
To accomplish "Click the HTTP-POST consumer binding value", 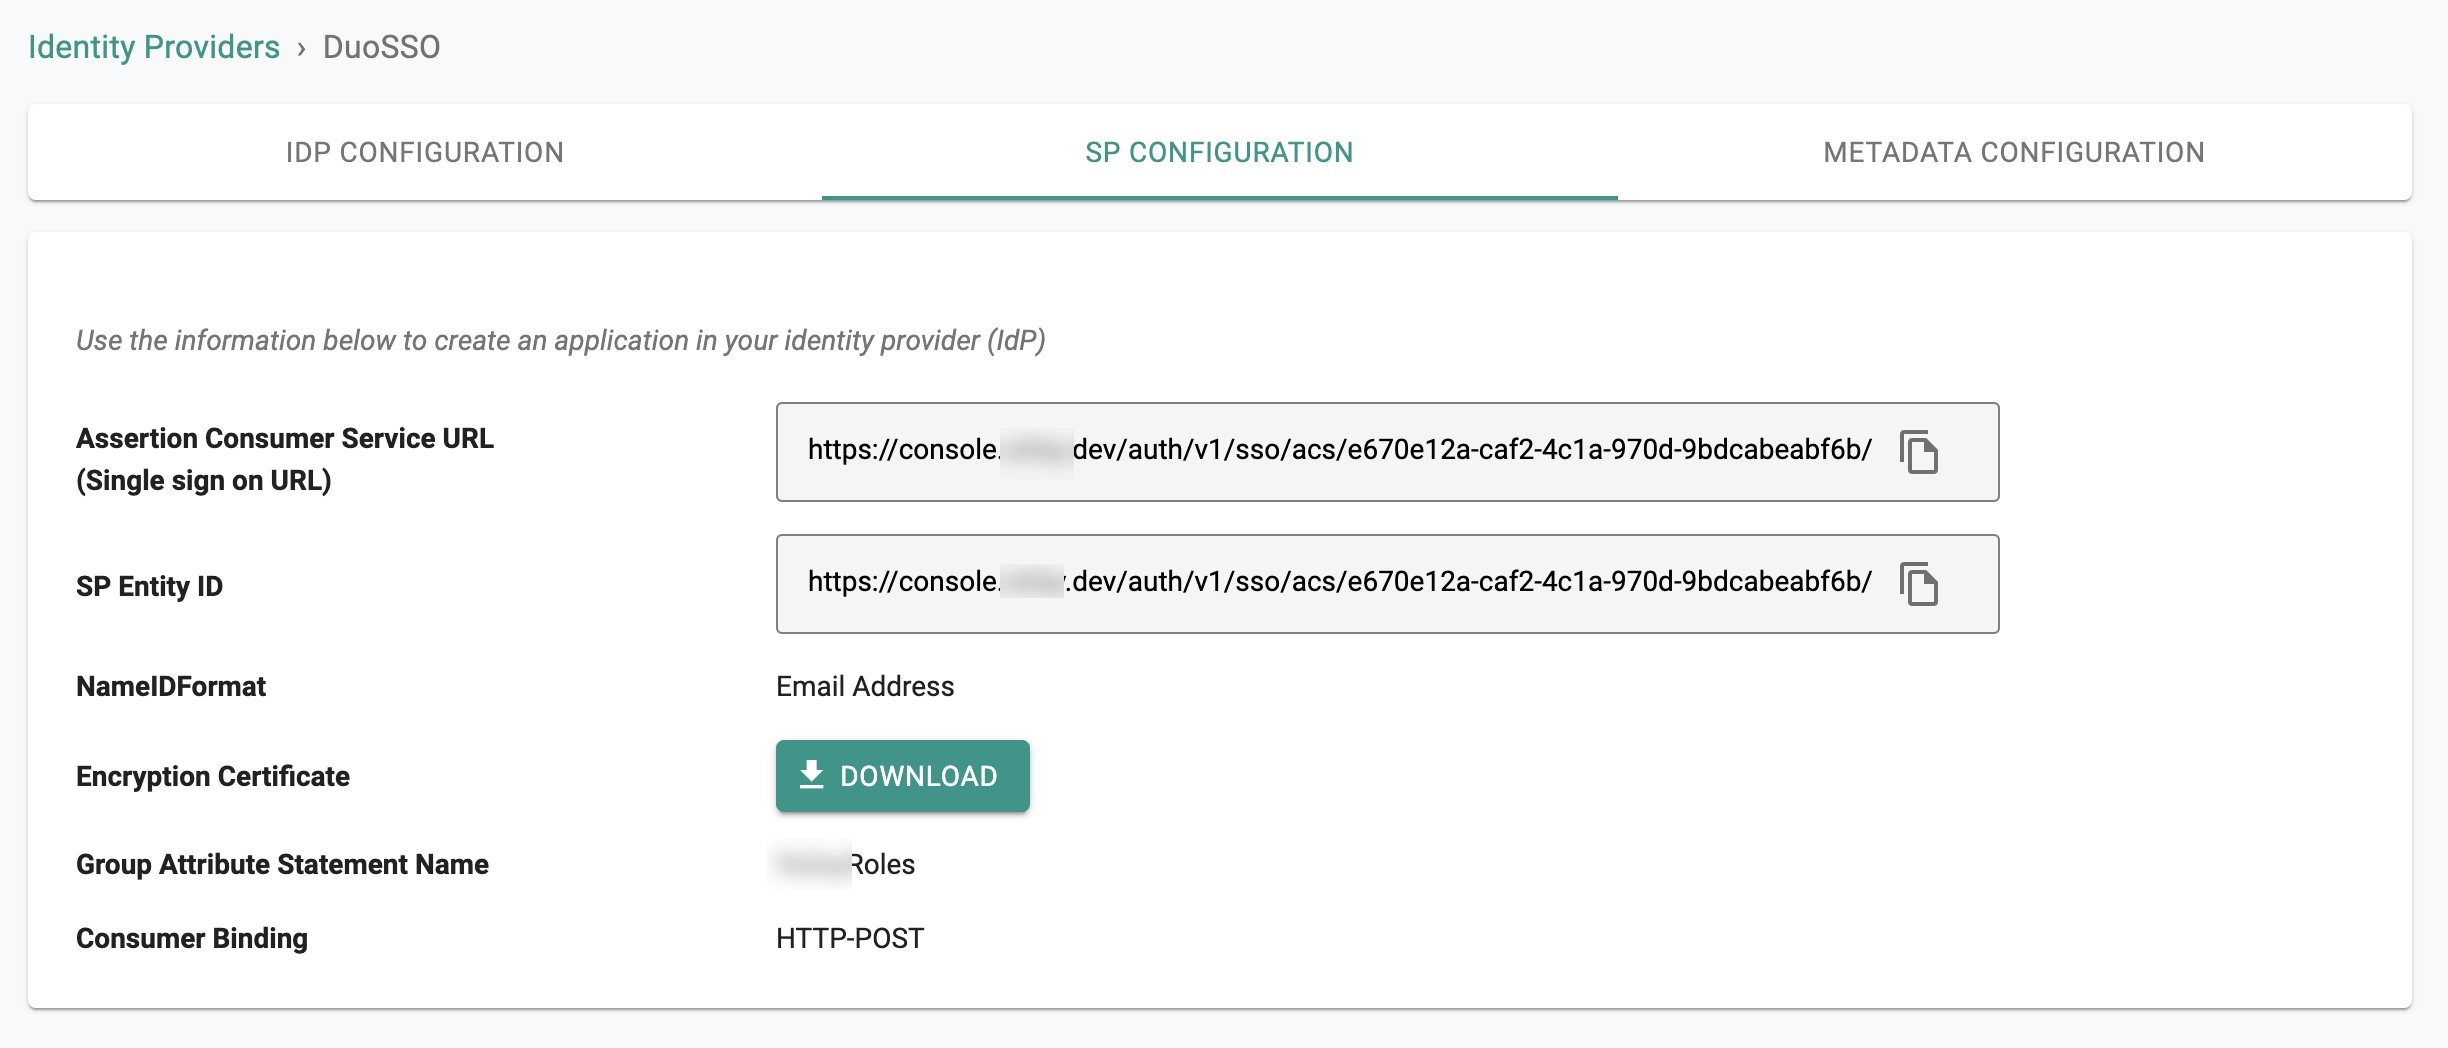I will point(850,938).
